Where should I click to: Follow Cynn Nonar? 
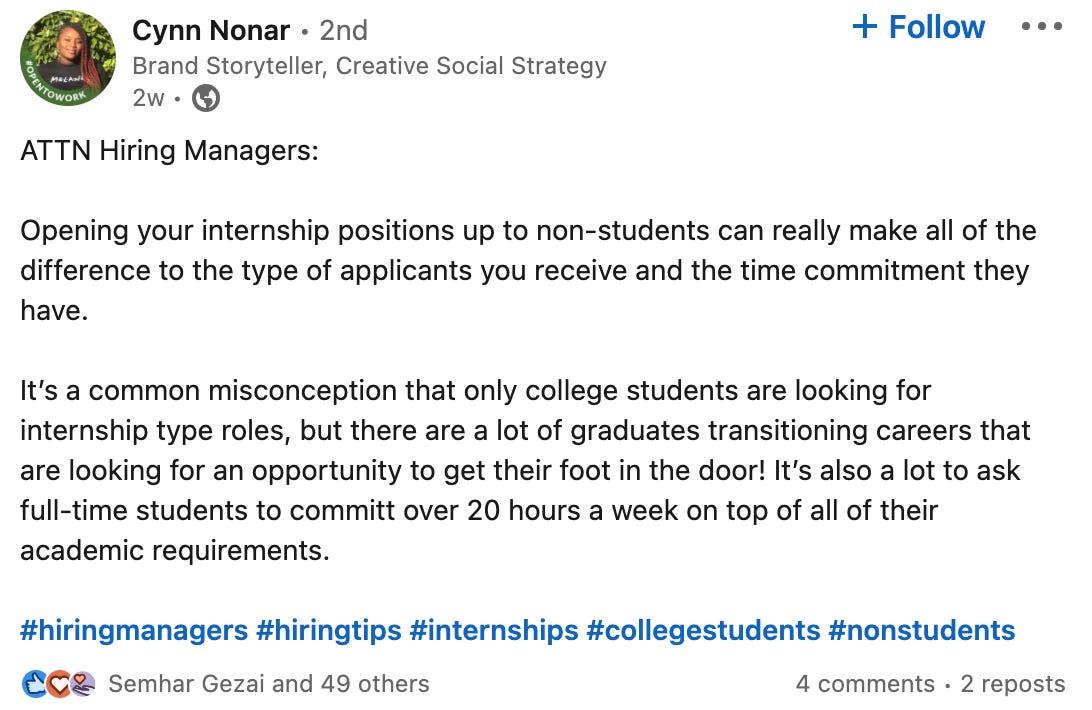pos(919,27)
